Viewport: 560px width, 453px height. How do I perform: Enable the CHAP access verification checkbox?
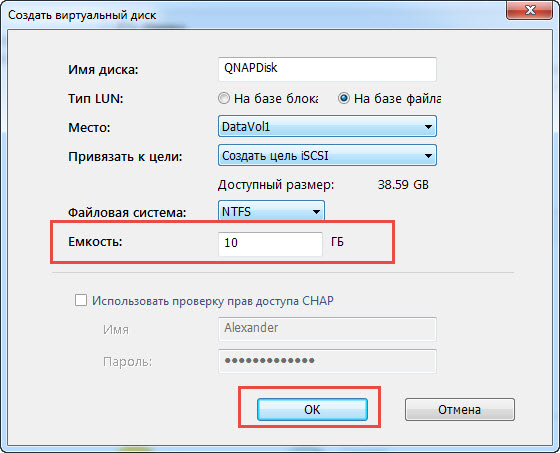coord(81,300)
